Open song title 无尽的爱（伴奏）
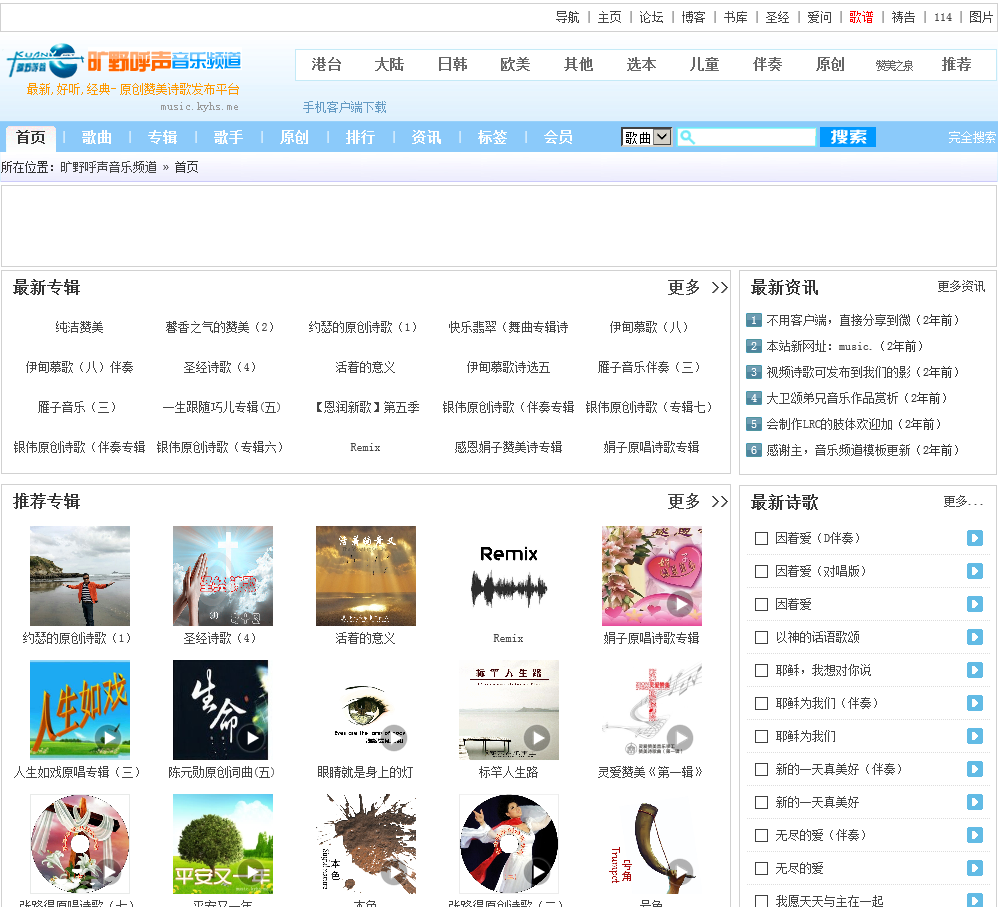Image resolution: width=998 pixels, height=907 pixels. [820, 835]
